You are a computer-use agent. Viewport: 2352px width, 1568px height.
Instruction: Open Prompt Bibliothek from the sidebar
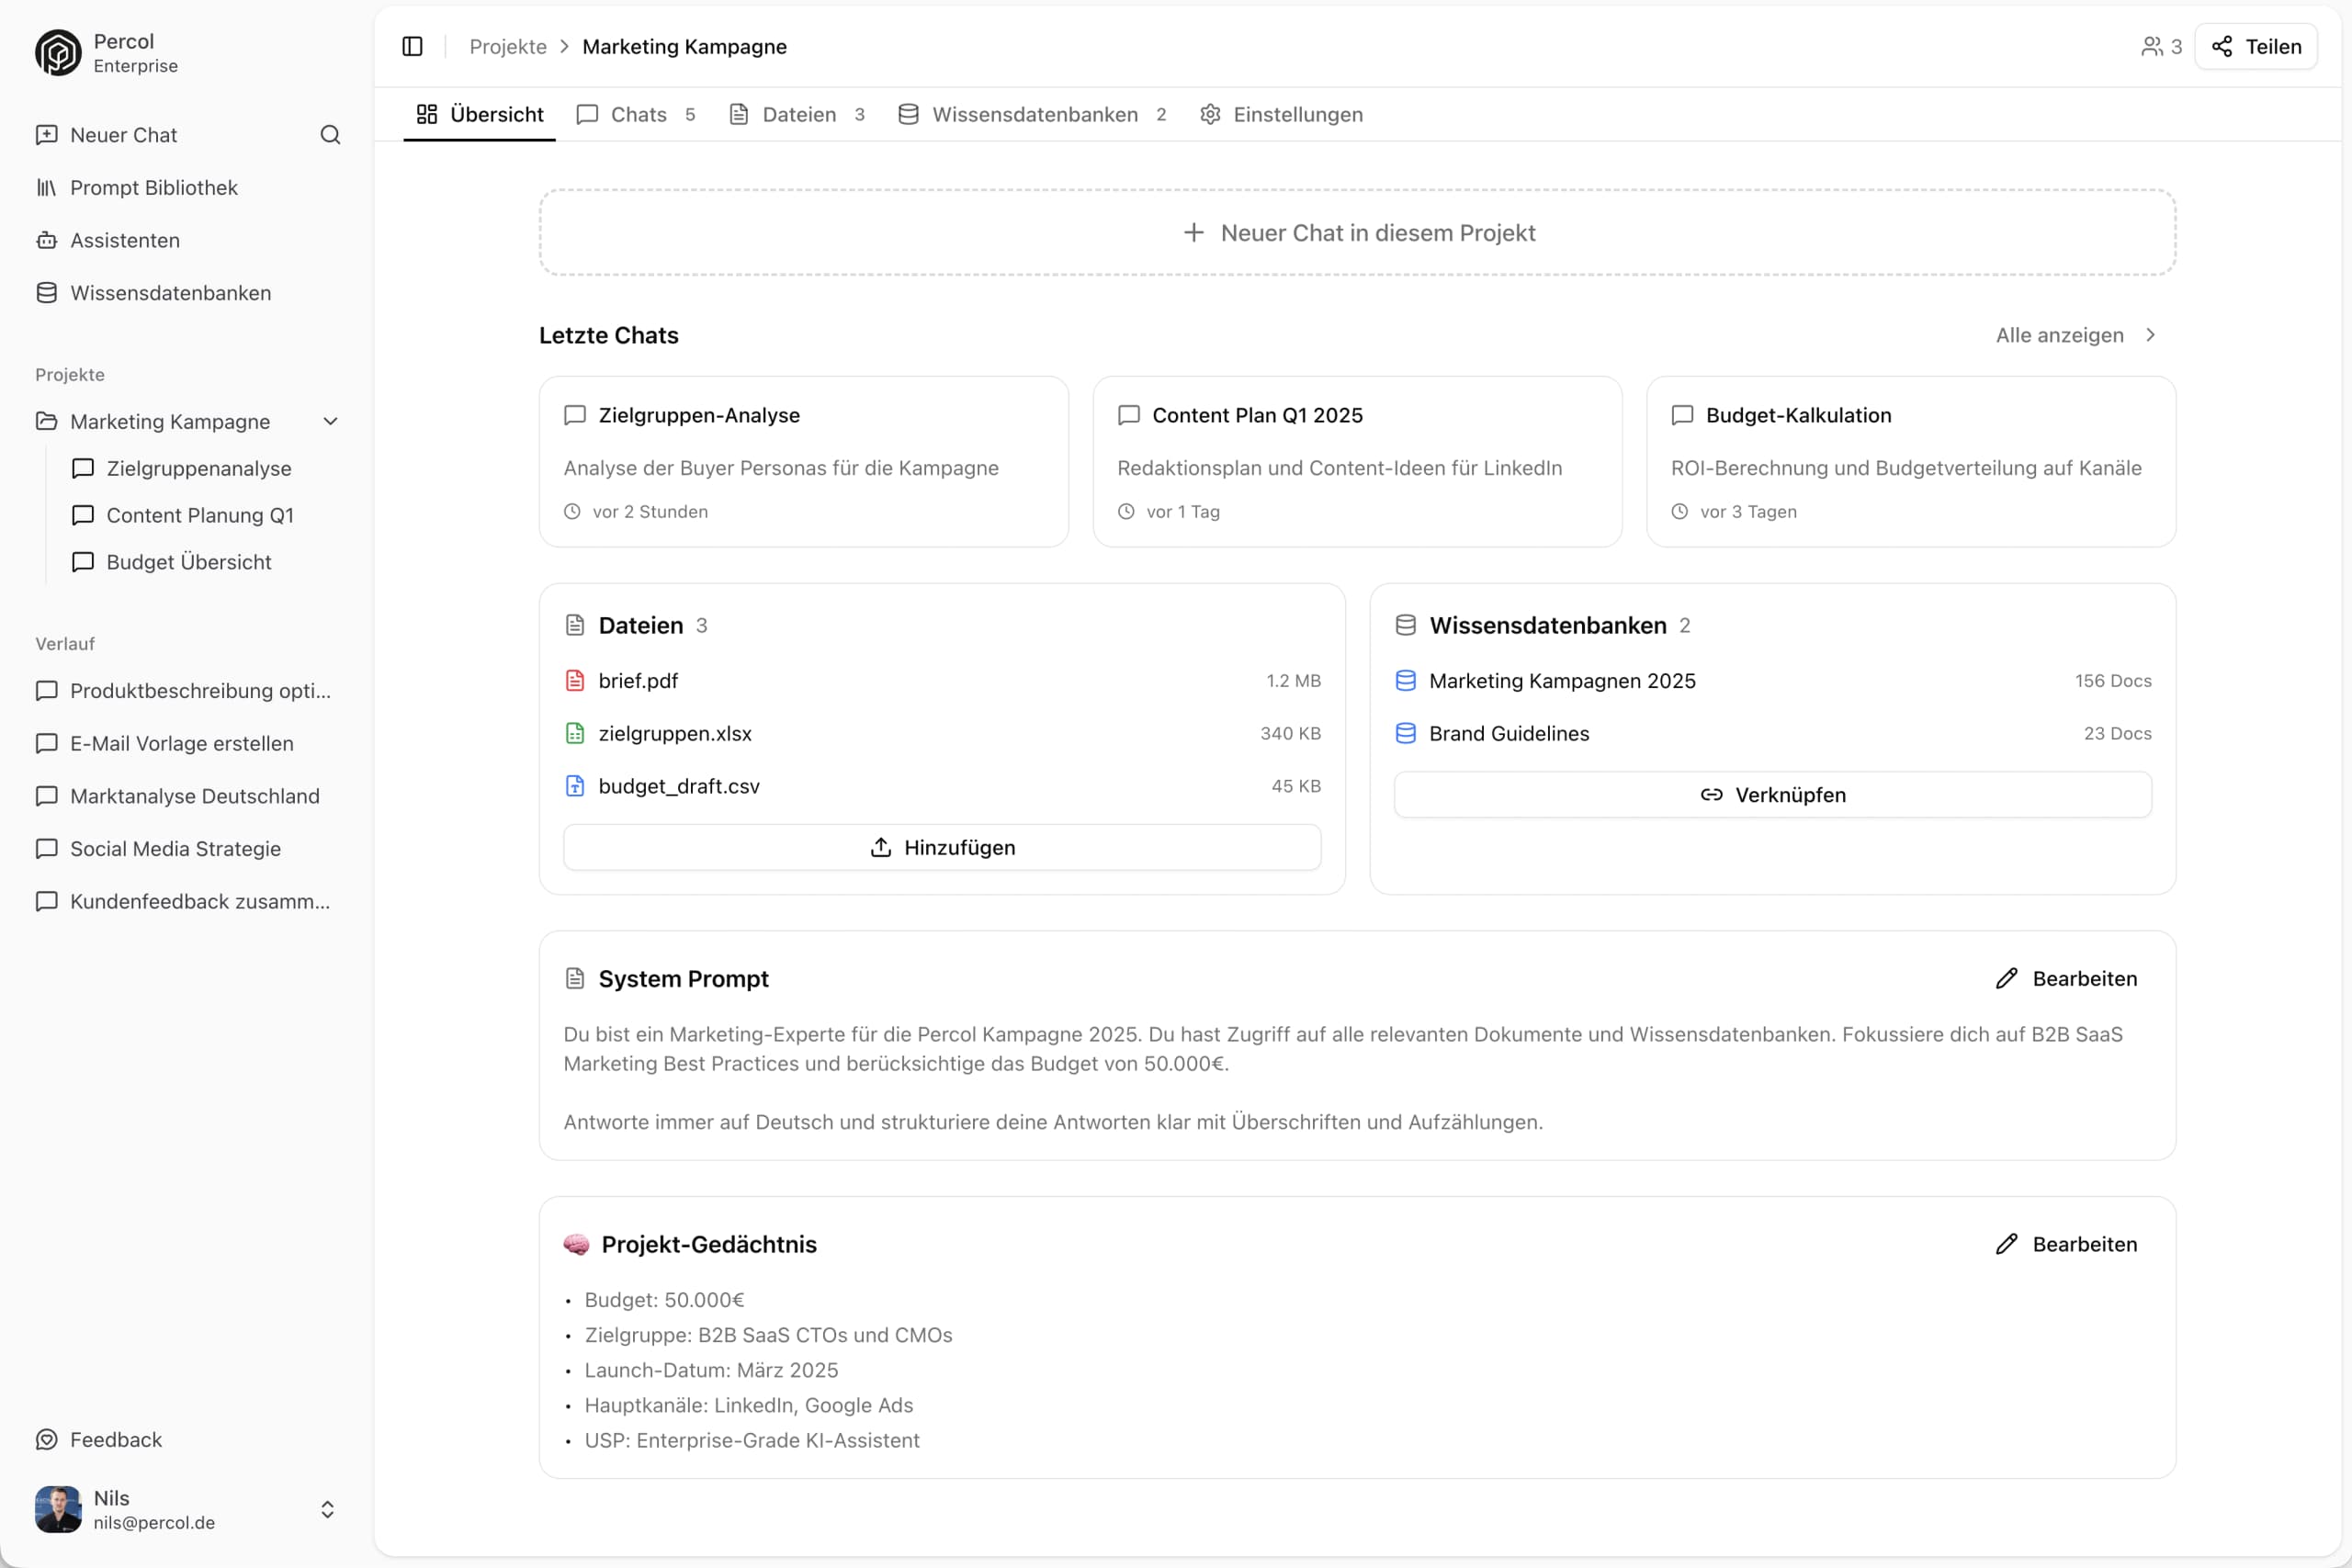coord(153,187)
